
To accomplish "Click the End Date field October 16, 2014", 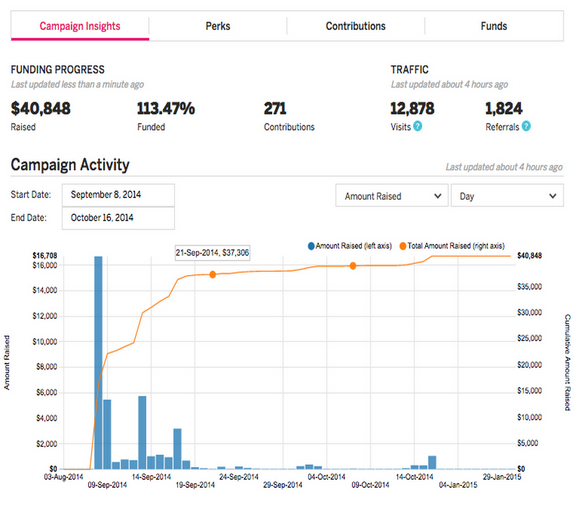I will pyautogui.click(x=118, y=218).
